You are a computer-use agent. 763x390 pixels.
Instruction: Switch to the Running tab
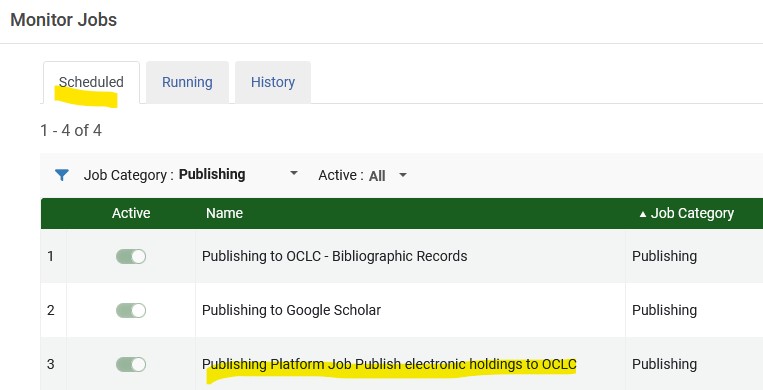click(187, 82)
